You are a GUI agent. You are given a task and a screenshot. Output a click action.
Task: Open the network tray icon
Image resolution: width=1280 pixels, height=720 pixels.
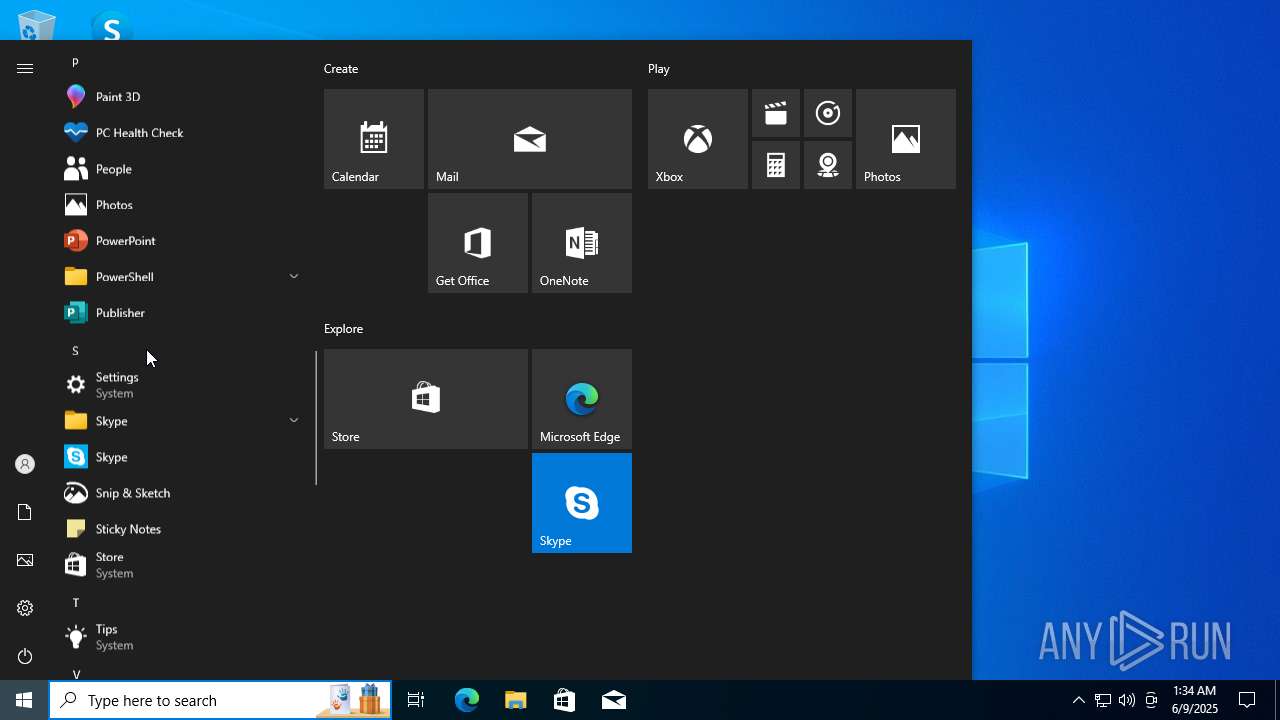click(x=1102, y=700)
